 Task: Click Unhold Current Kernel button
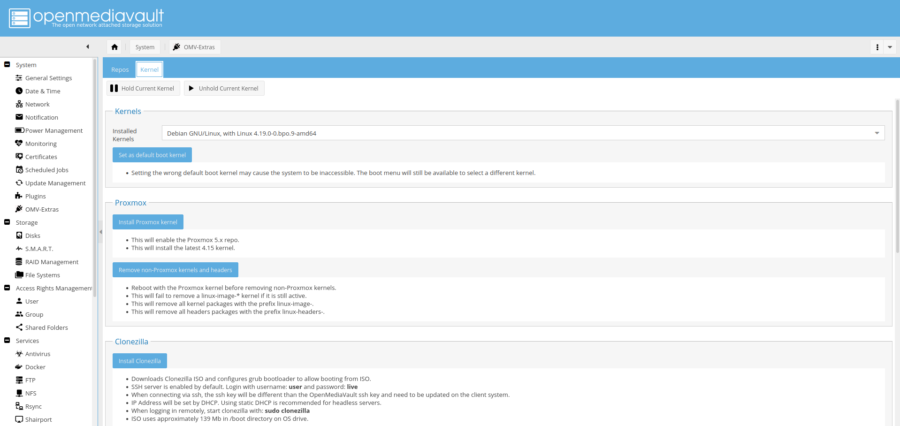pos(224,88)
